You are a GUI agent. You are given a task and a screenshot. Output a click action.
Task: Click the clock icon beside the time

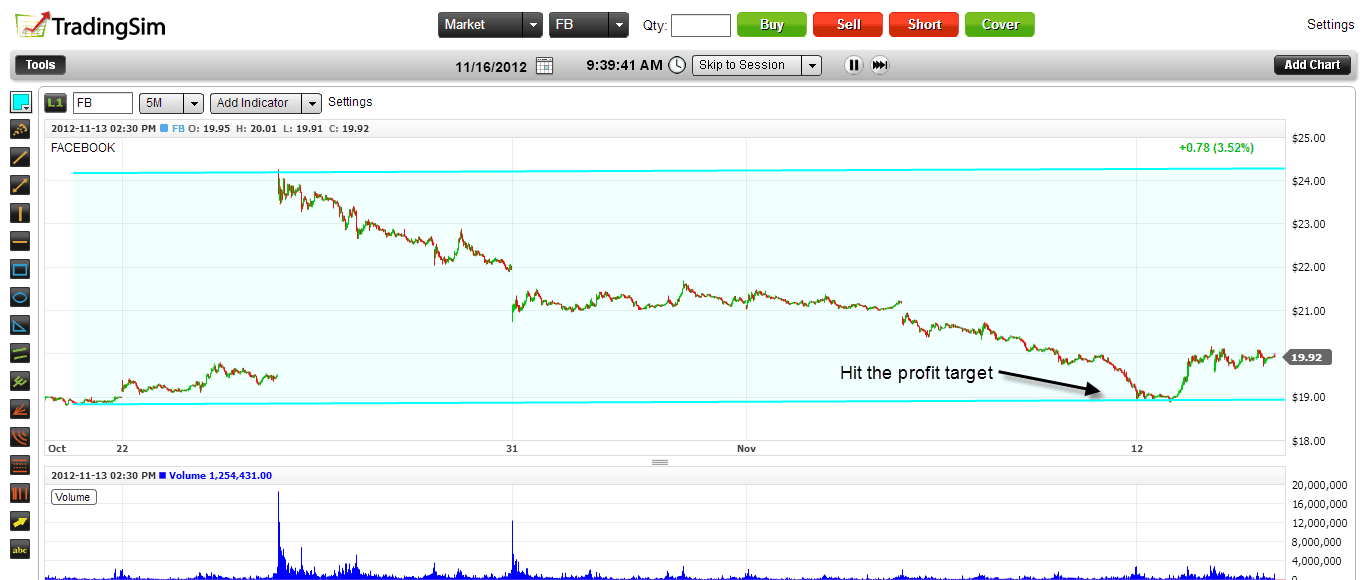click(x=677, y=65)
